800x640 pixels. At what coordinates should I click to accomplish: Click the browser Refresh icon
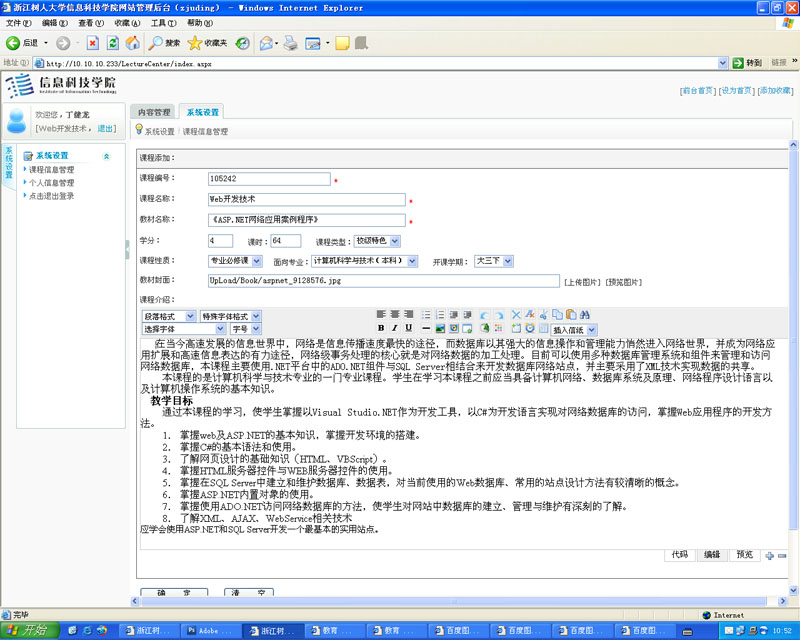pyautogui.click(x=112, y=43)
